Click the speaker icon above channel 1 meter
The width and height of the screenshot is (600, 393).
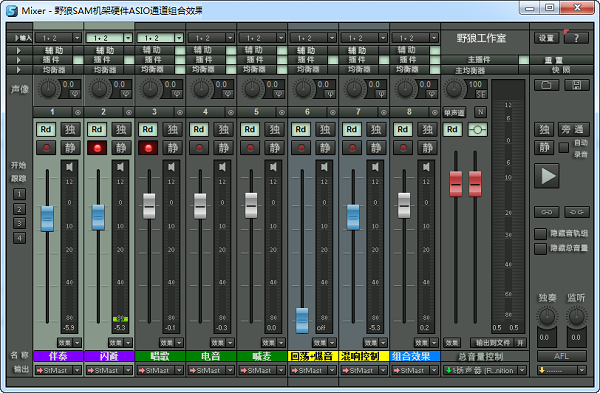pos(69,167)
